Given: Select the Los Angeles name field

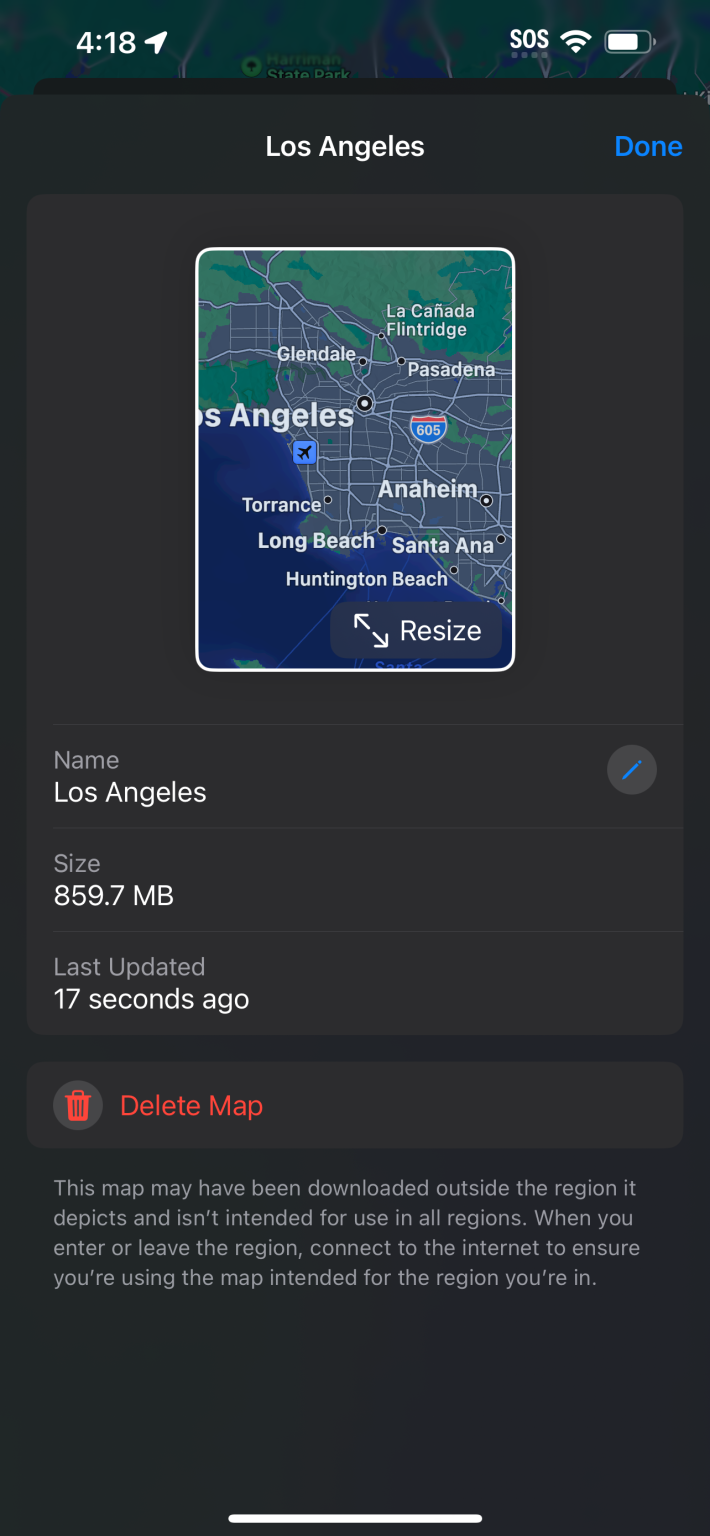Looking at the screenshot, I should click(129, 792).
